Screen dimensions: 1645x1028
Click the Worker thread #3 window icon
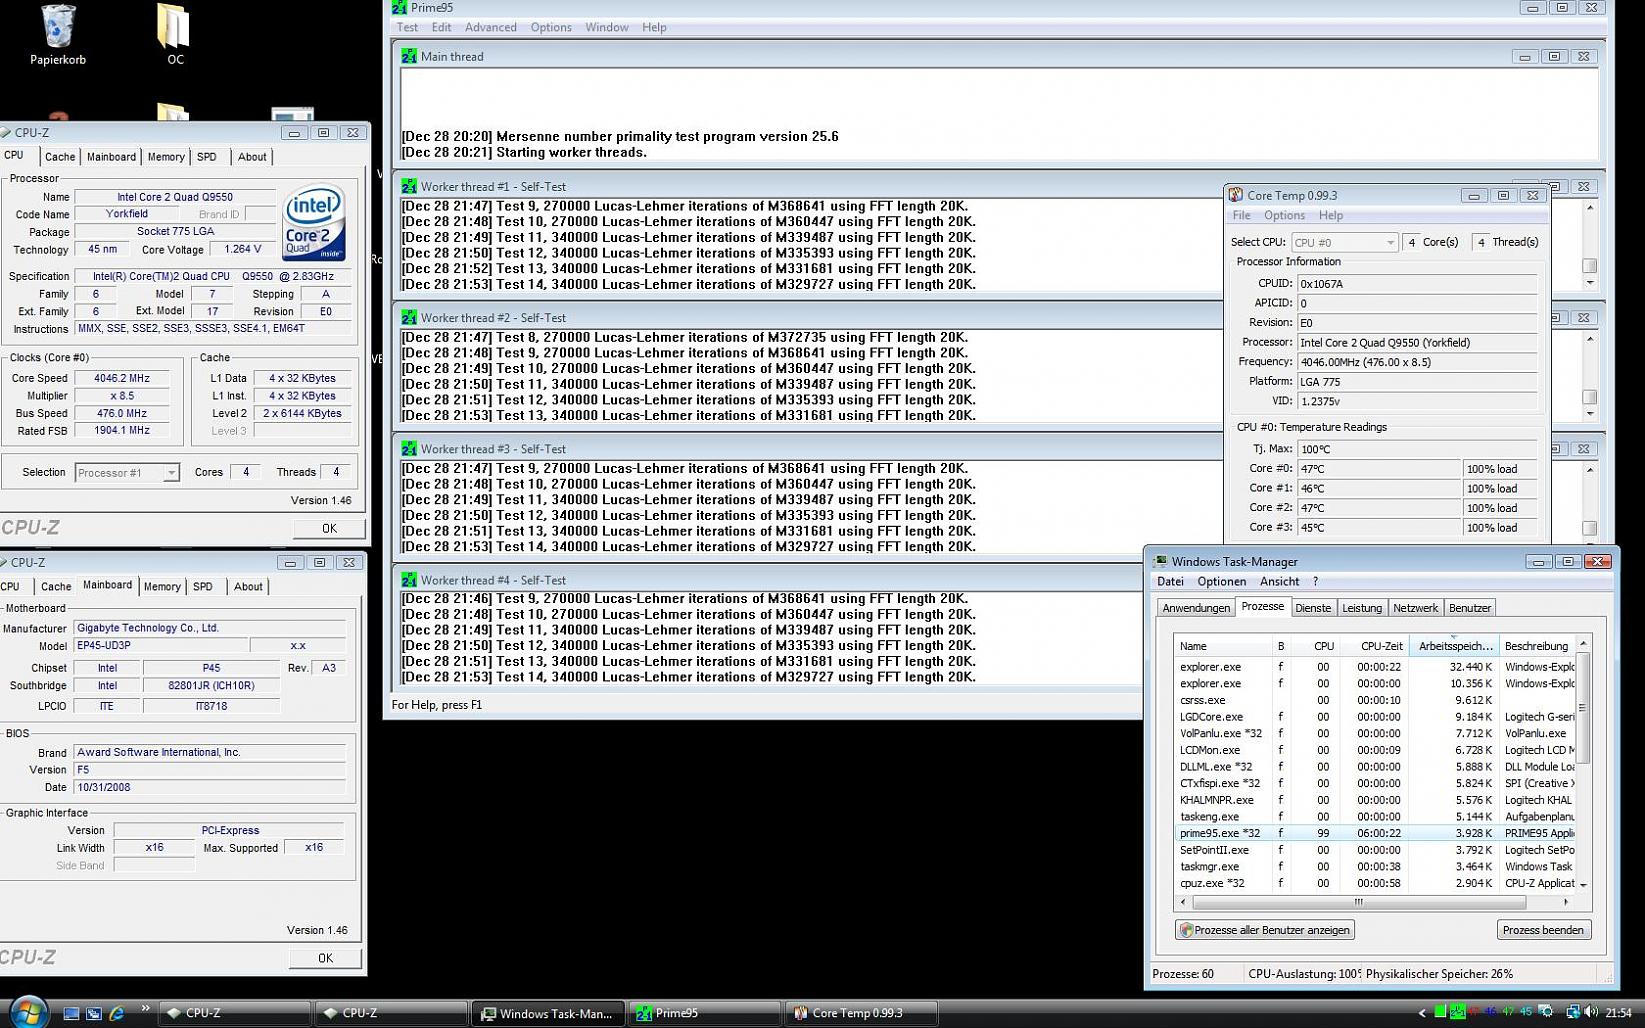click(x=408, y=448)
